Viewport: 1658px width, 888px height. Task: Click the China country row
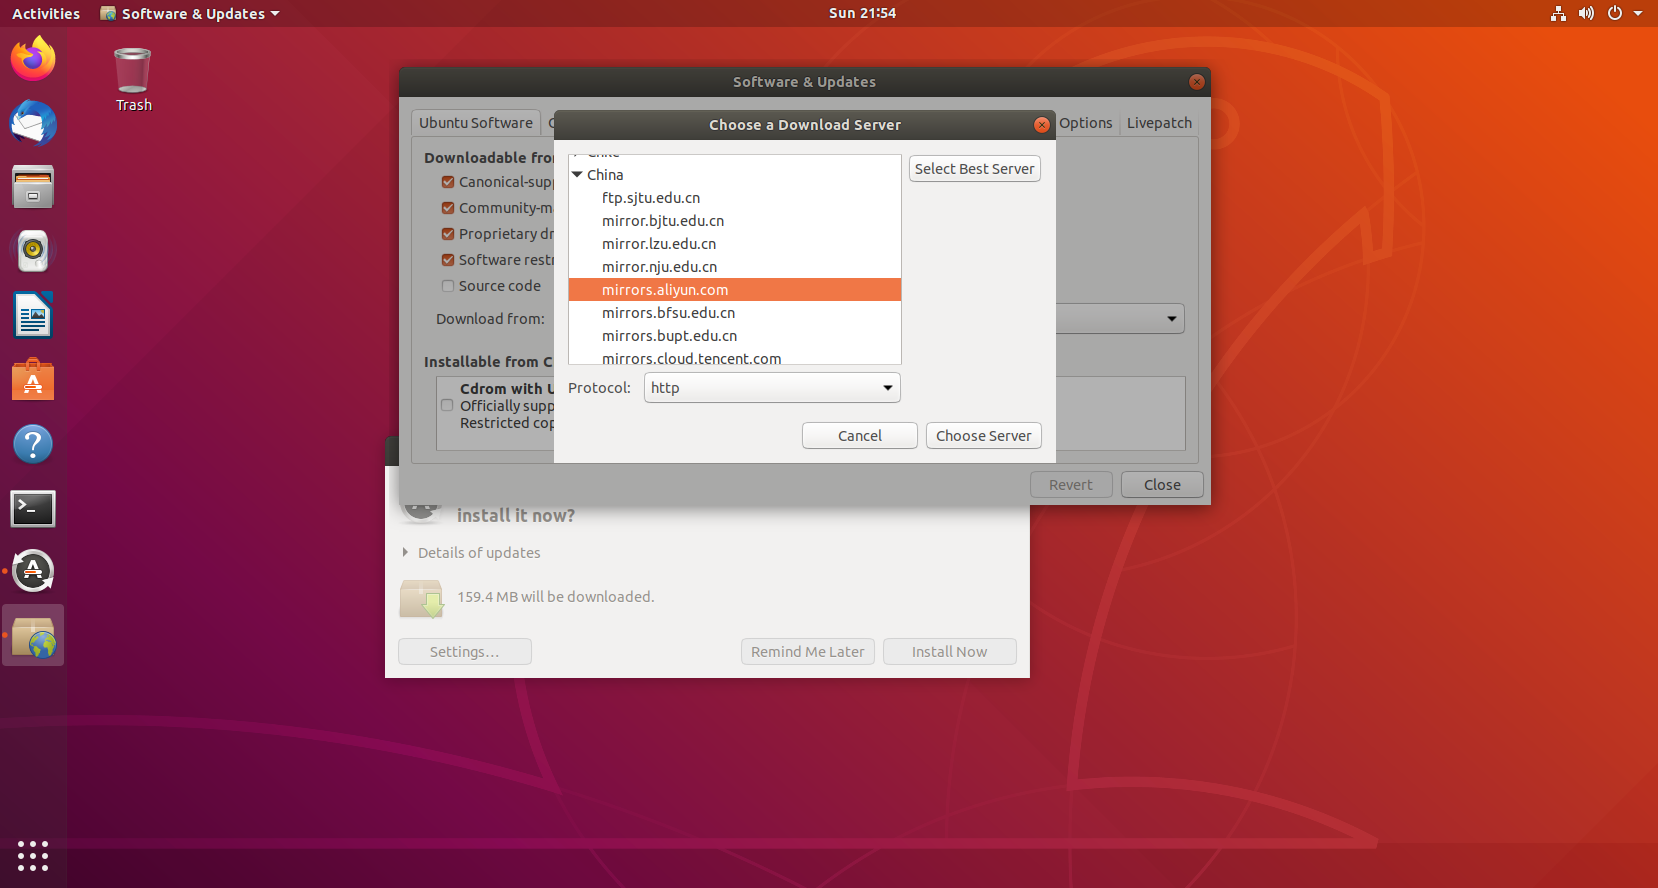735,175
